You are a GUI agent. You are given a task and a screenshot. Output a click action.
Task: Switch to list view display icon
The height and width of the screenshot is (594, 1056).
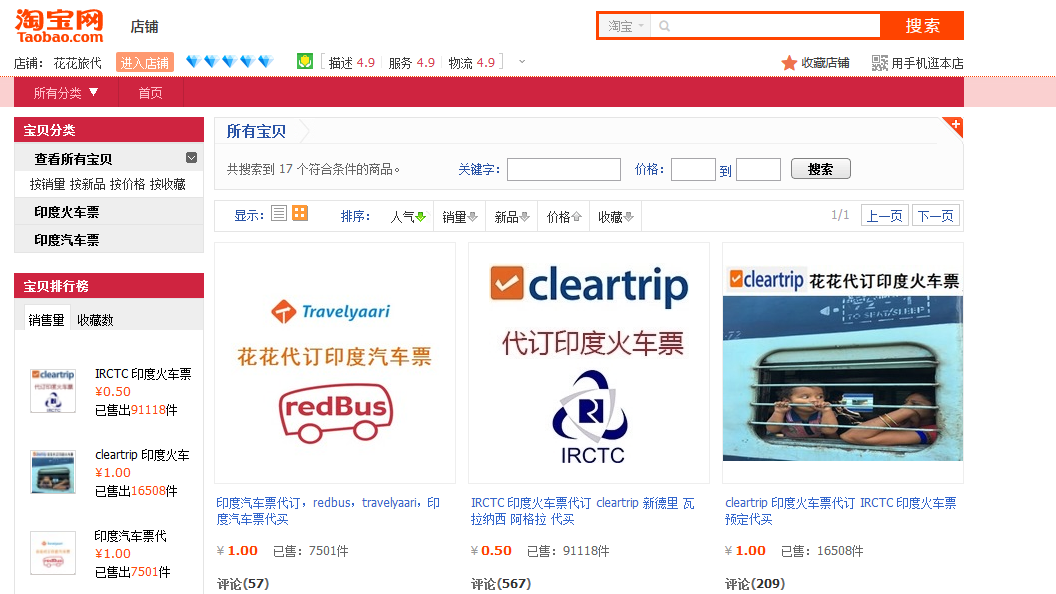tap(279, 213)
